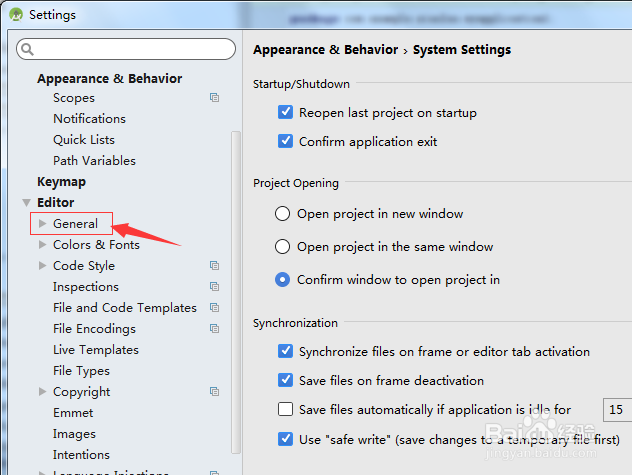The width and height of the screenshot is (632, 475).
Task: Click the search magnifier icon in Settings
Action: tap(27, 49)
